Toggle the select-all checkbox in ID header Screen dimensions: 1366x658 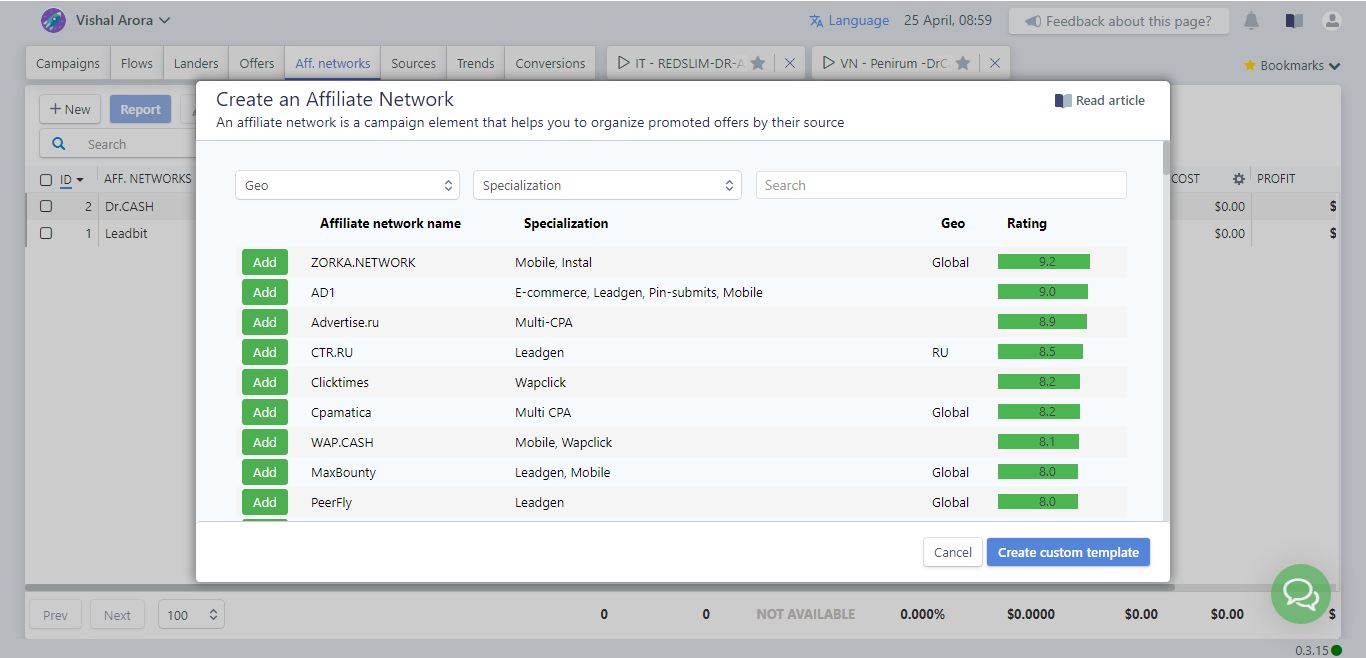click(x=46, y=180)
